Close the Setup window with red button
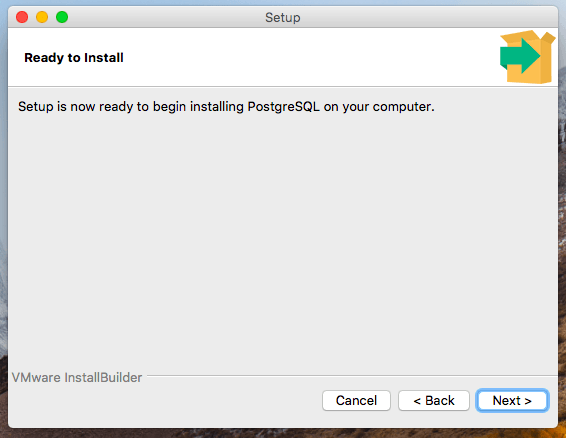The height and width of the screenshot is (438, 566). pos(22,17)
